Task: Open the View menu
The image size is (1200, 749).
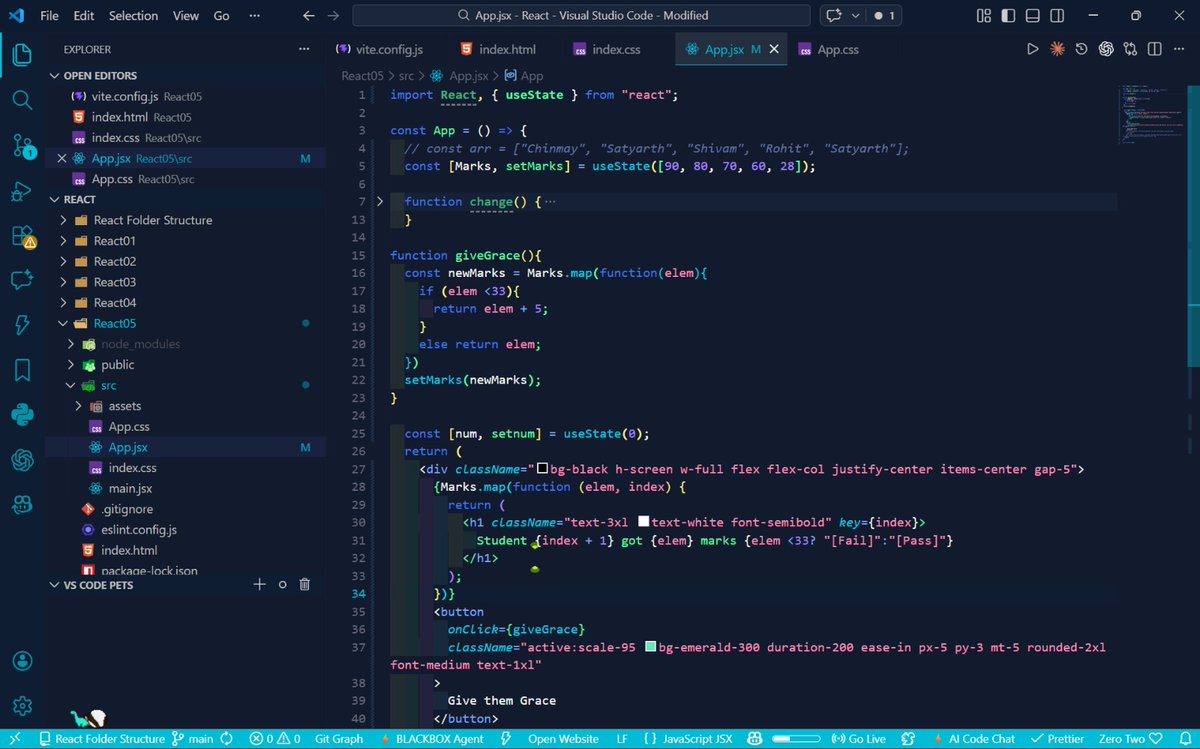Action: (x=186, y=16)
